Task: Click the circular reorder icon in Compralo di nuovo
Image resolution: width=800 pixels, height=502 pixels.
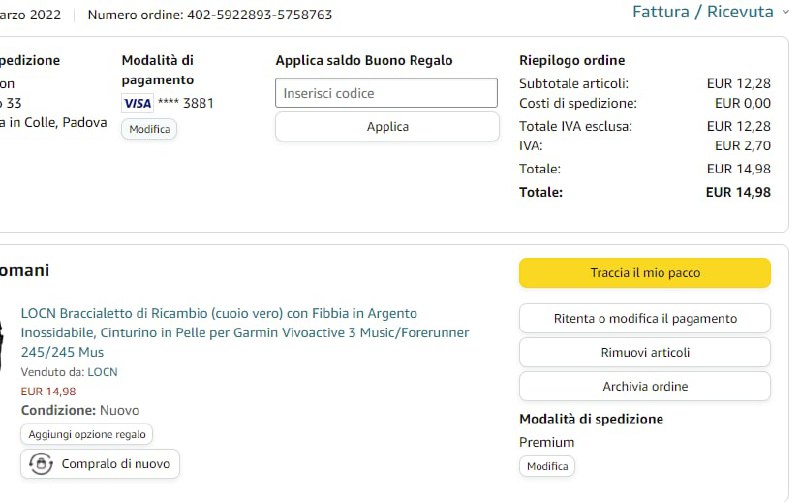Action: [41, 464]
